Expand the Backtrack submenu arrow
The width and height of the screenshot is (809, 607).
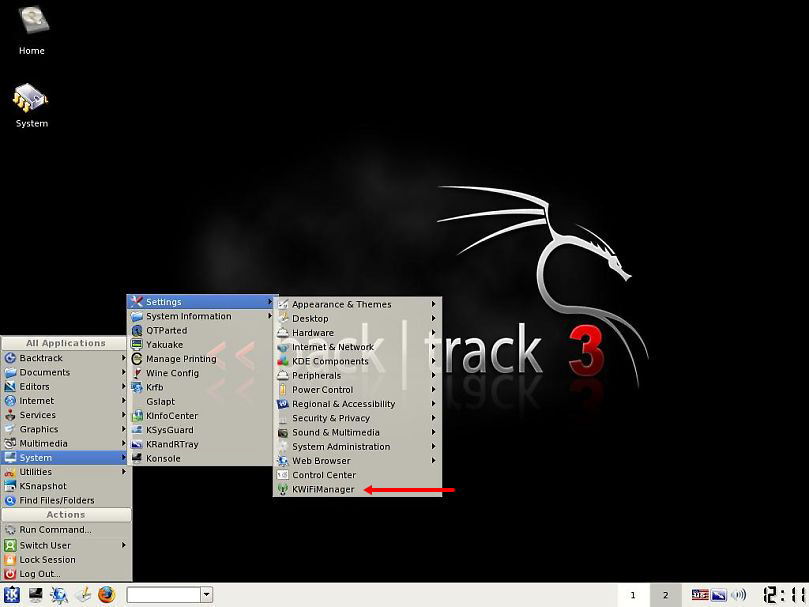[x=124, y=358]
